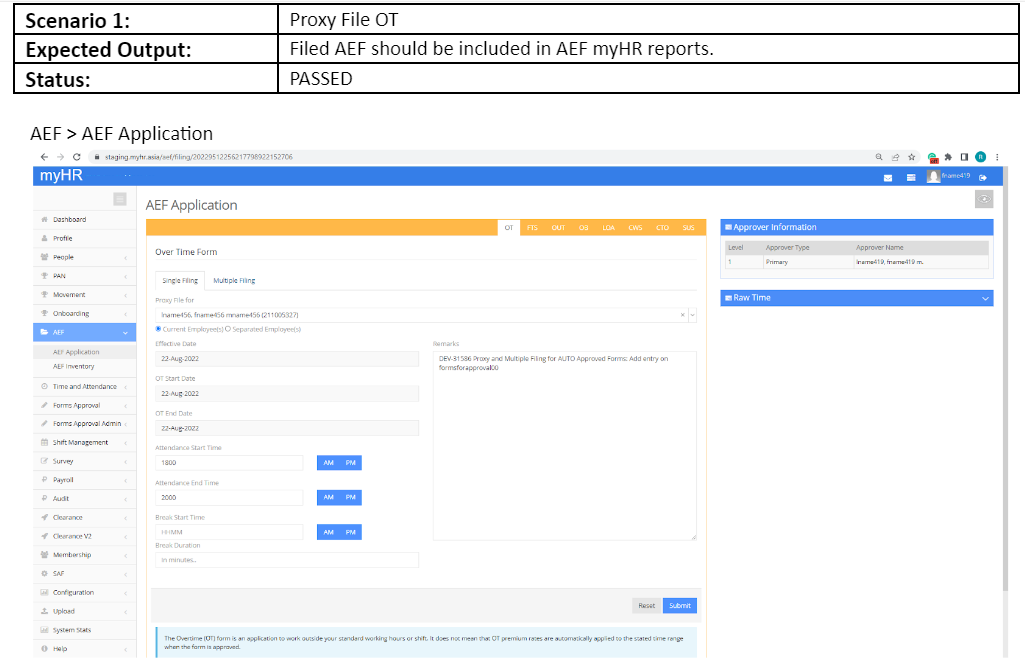The width and height of the screenshot is (1025, 665).
Task: Expand the PAN sidebar menu
Action: [x=85, y=276]
